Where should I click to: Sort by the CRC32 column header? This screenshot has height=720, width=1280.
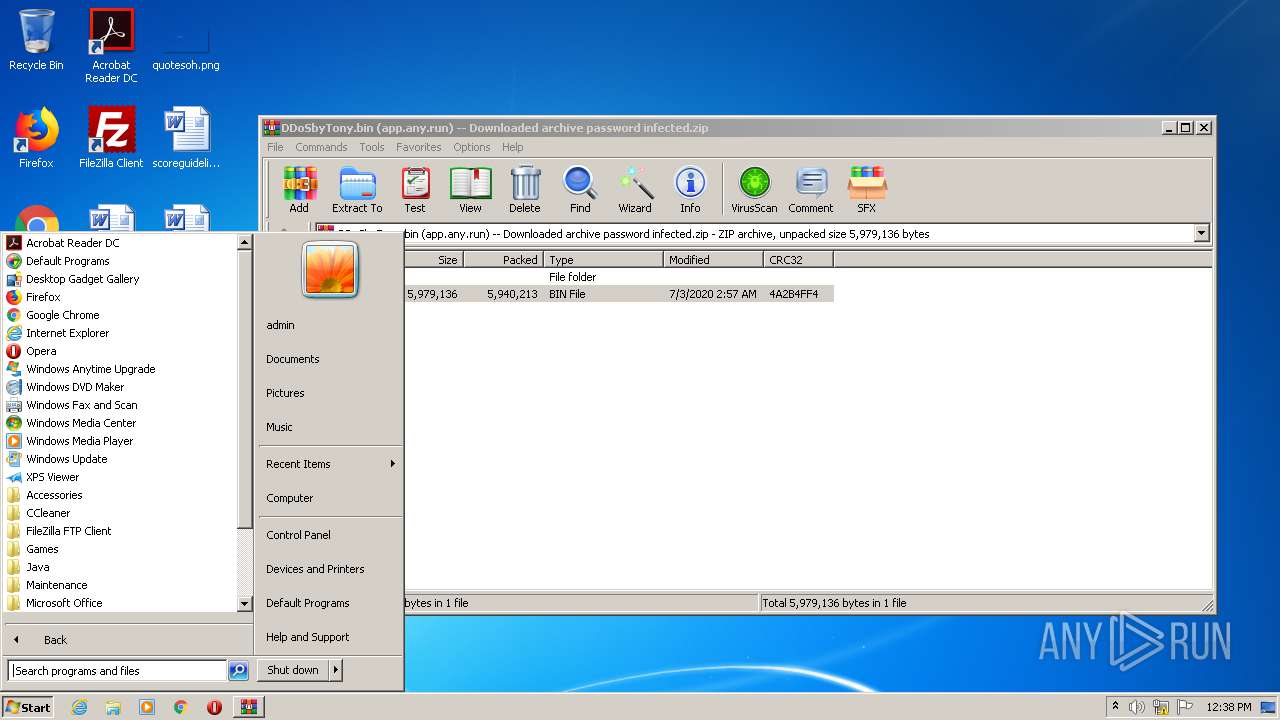tap(798, 259)
